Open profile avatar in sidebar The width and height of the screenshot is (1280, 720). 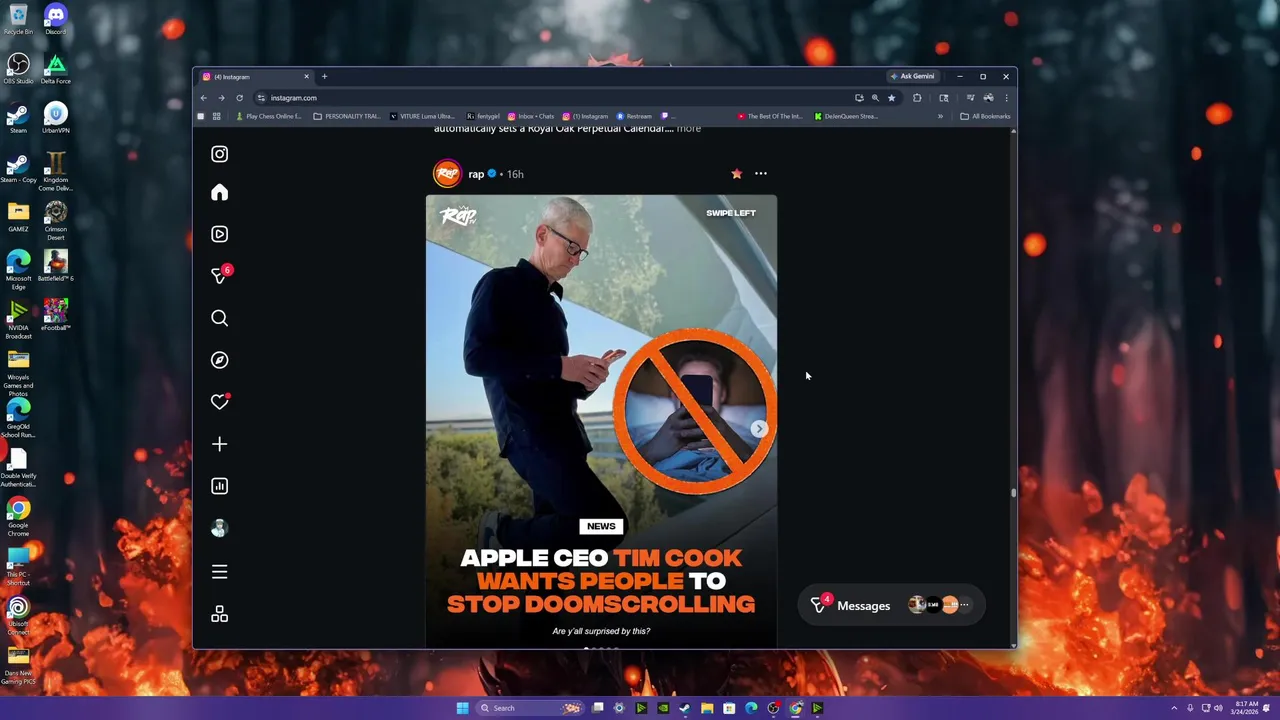(x=219, y=528)
